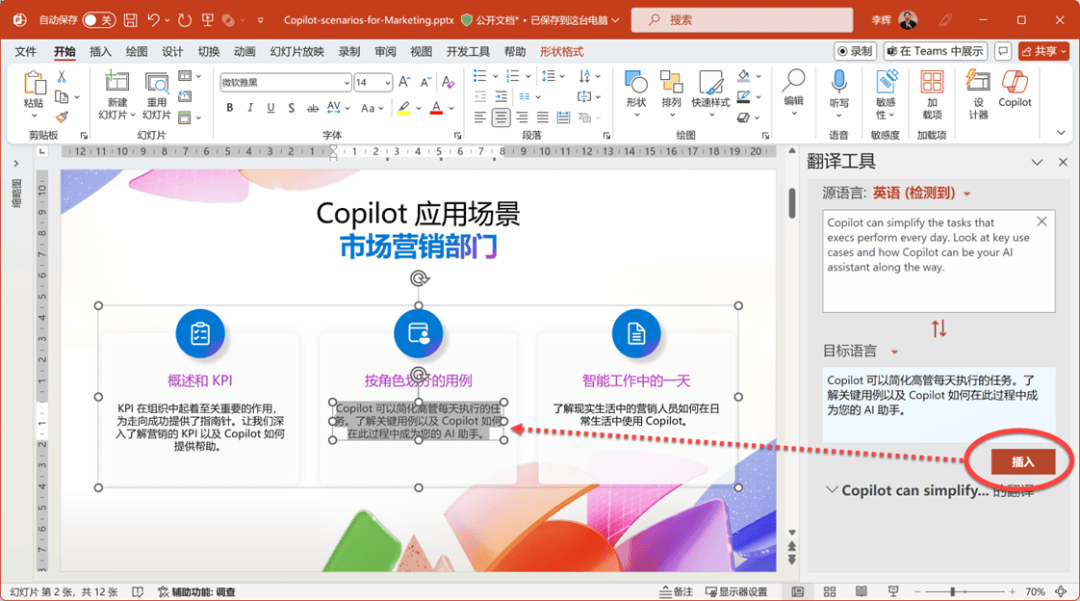Fit slide to window icon in status bar

[1061, 591]
